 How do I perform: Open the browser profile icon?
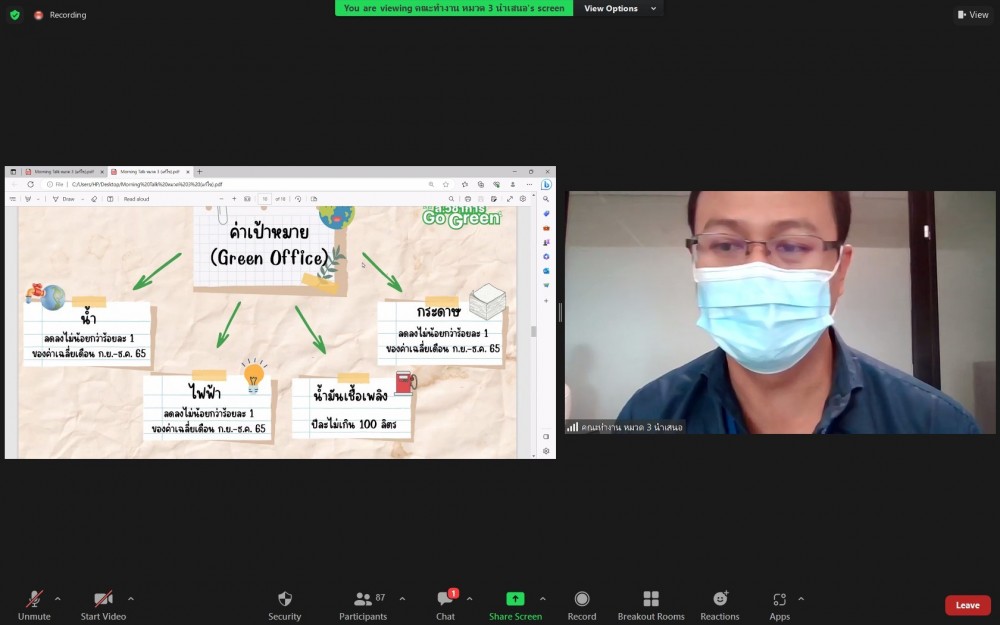(x=512, y=184)
